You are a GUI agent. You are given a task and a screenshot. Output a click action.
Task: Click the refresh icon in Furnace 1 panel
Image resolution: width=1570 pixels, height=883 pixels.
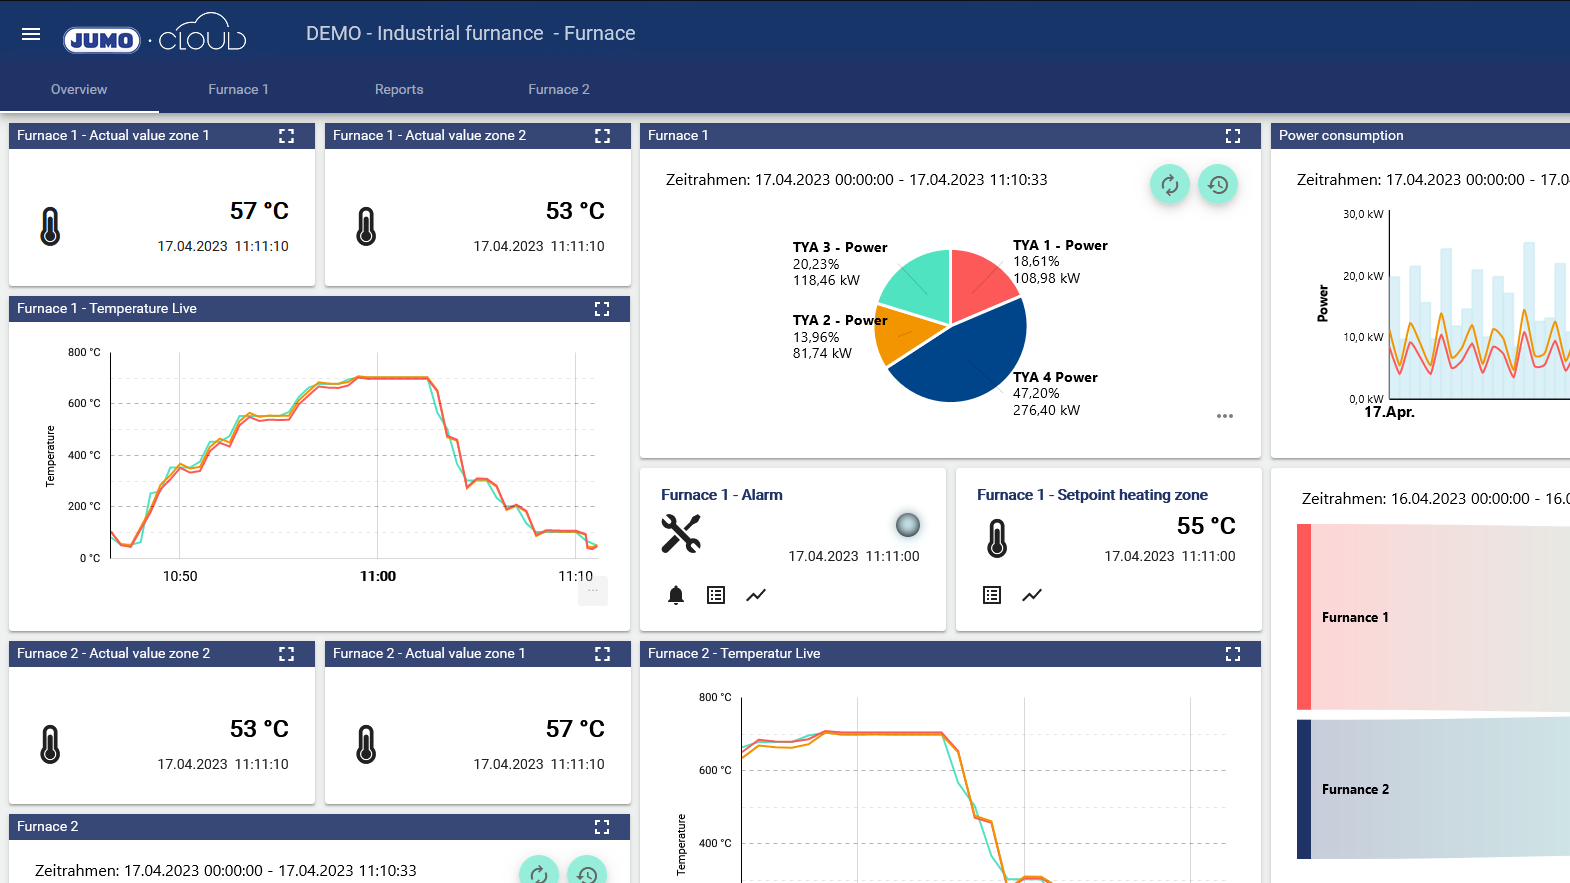pyautogui.click(x=1169, y=184)
